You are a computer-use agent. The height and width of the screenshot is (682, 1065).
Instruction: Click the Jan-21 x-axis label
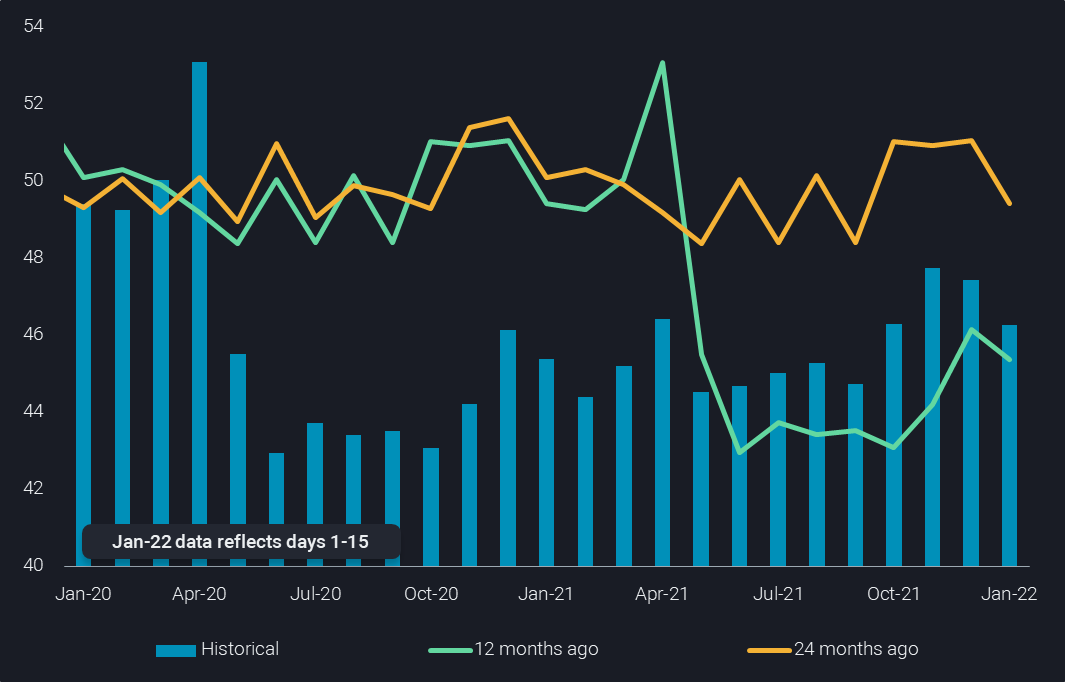tap(546, 594)
